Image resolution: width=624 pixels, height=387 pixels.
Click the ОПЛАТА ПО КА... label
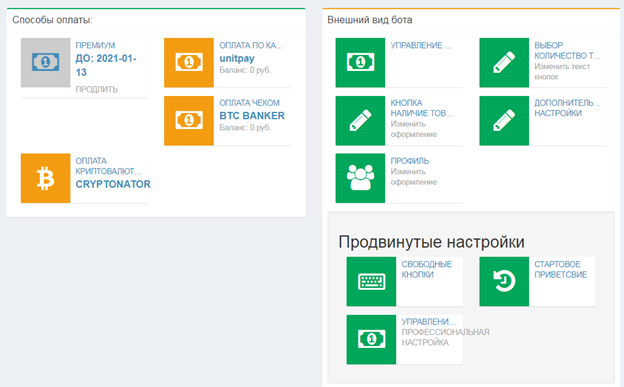point(251,45)
